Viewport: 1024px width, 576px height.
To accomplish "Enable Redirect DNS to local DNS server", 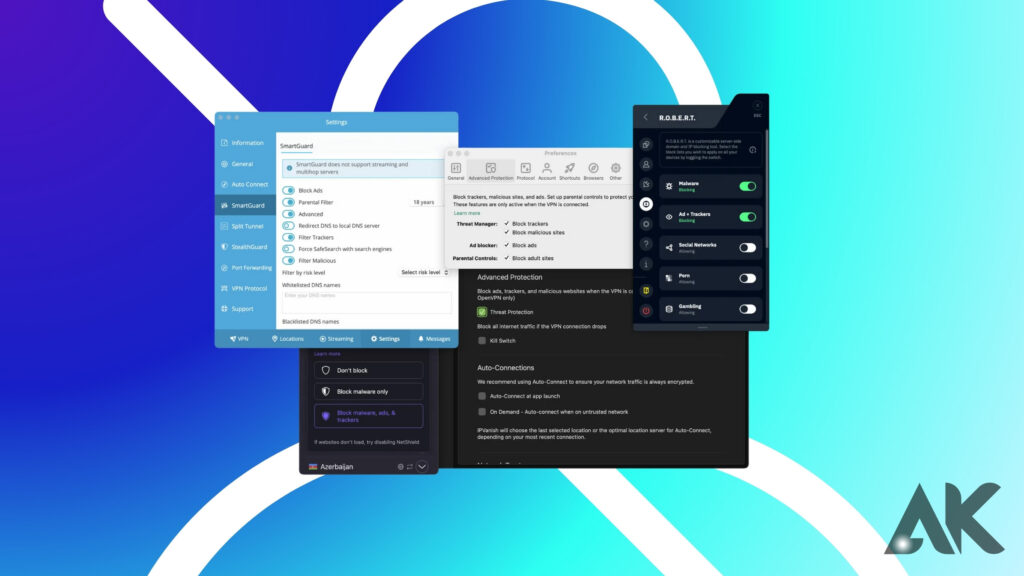I will click(289, 226).
